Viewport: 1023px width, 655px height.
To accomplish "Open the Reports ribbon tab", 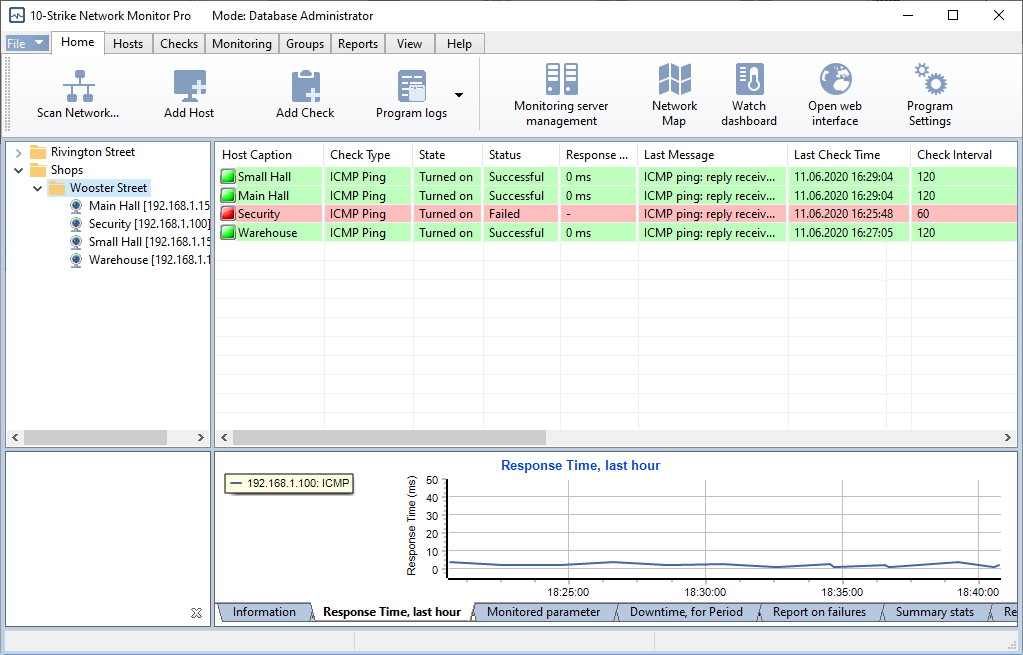I will (x=358, y=44).
